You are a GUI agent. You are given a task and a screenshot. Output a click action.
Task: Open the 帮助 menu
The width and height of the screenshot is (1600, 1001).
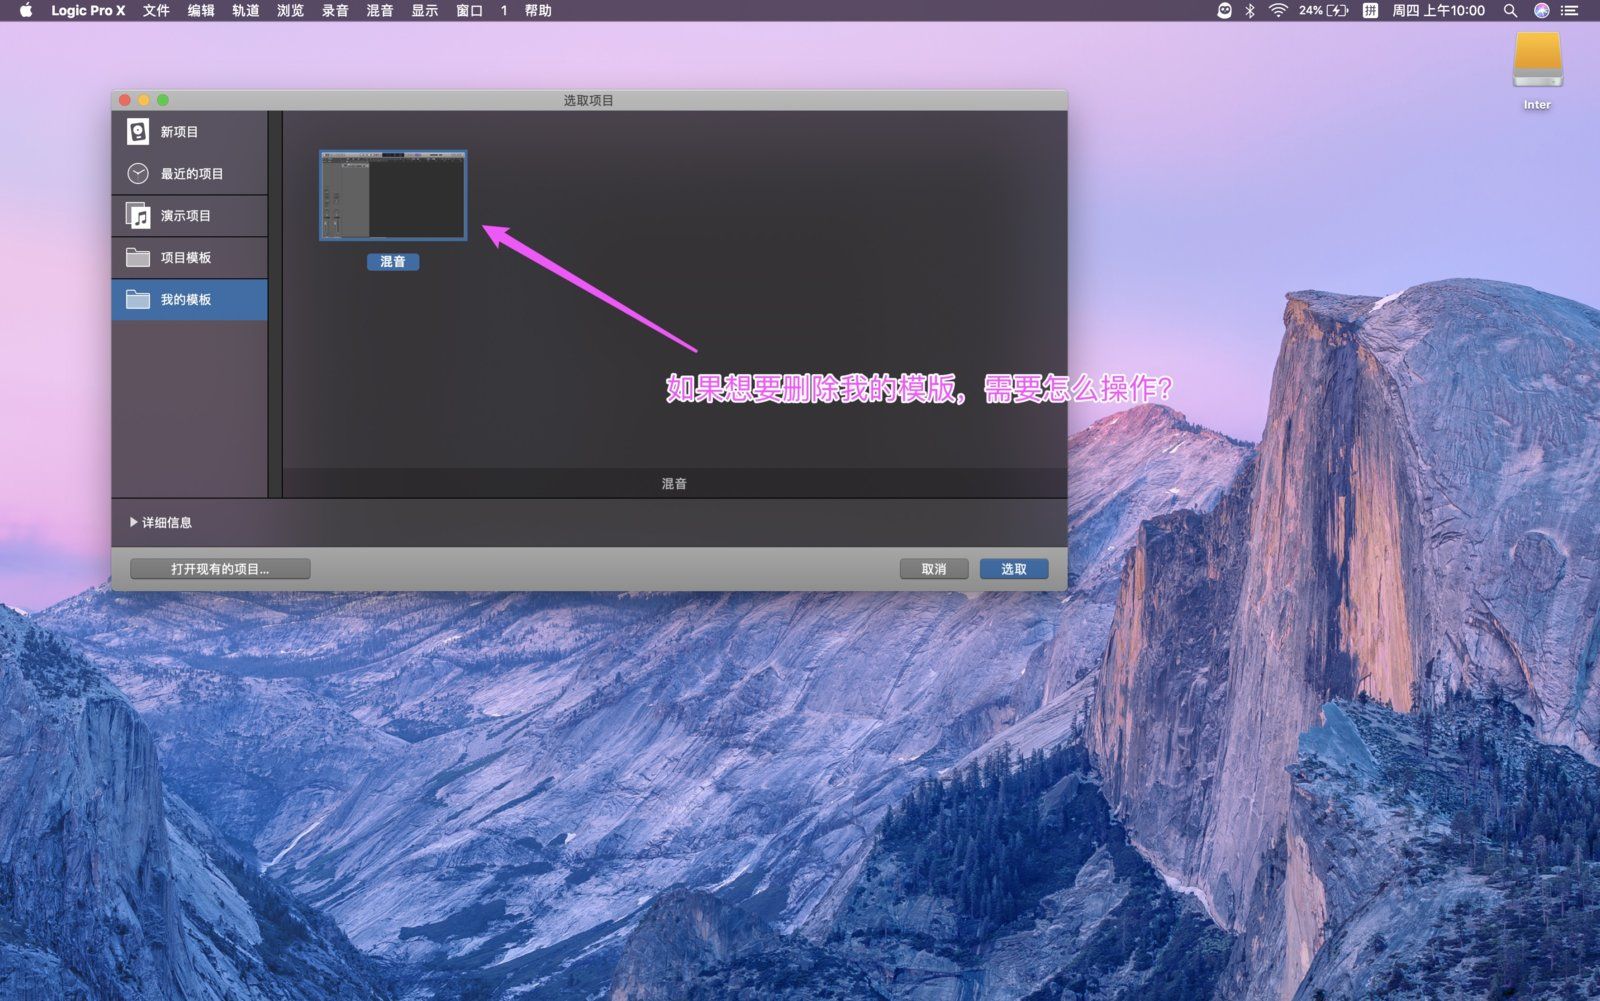(x=538, y=10)
